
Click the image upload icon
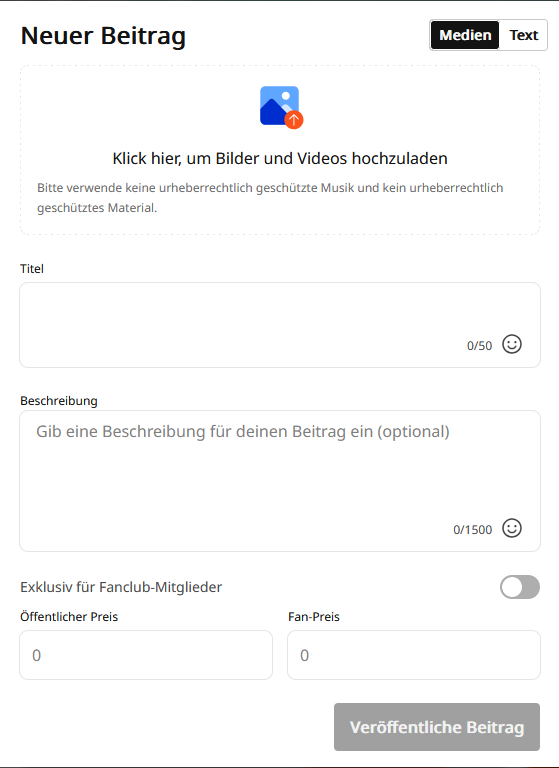click(x=281, y=107)
